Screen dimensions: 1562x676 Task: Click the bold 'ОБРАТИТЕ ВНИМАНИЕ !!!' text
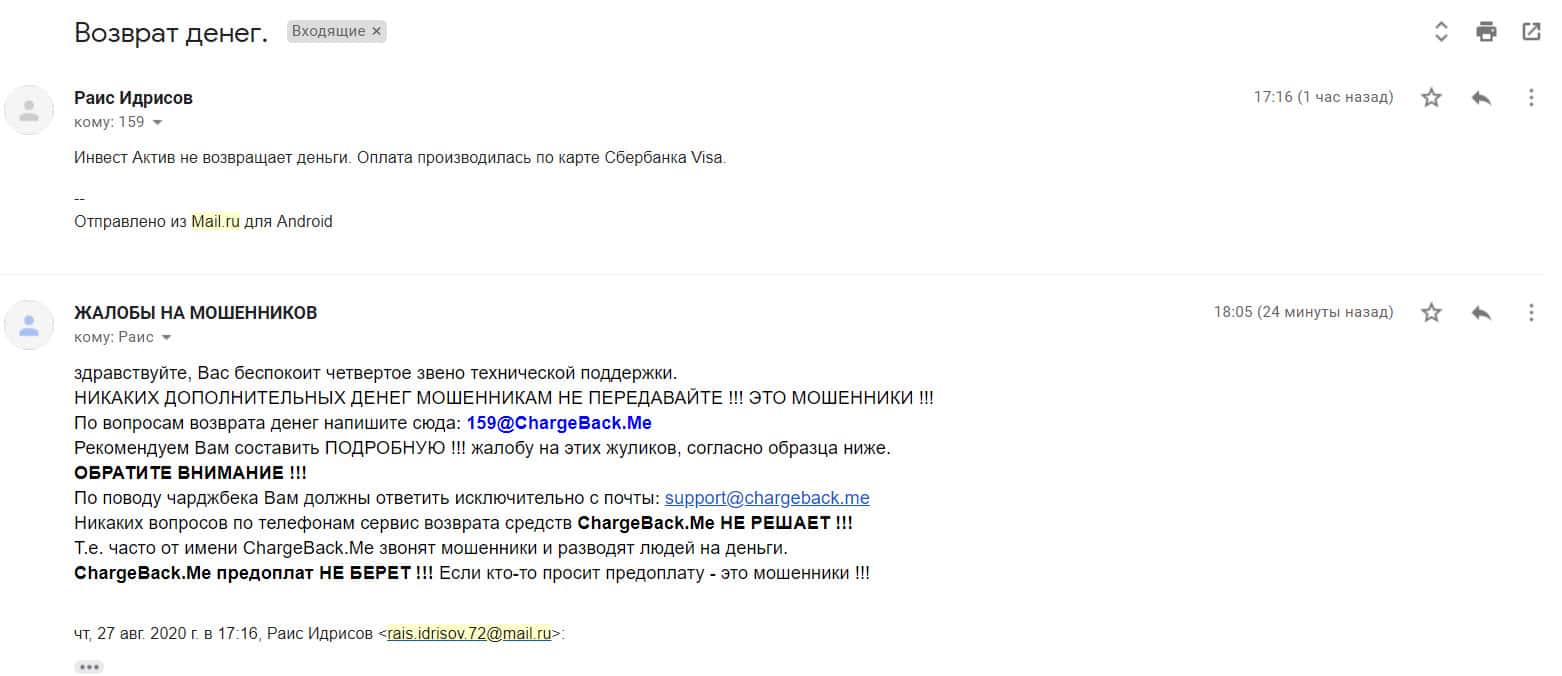pos(190,473)
